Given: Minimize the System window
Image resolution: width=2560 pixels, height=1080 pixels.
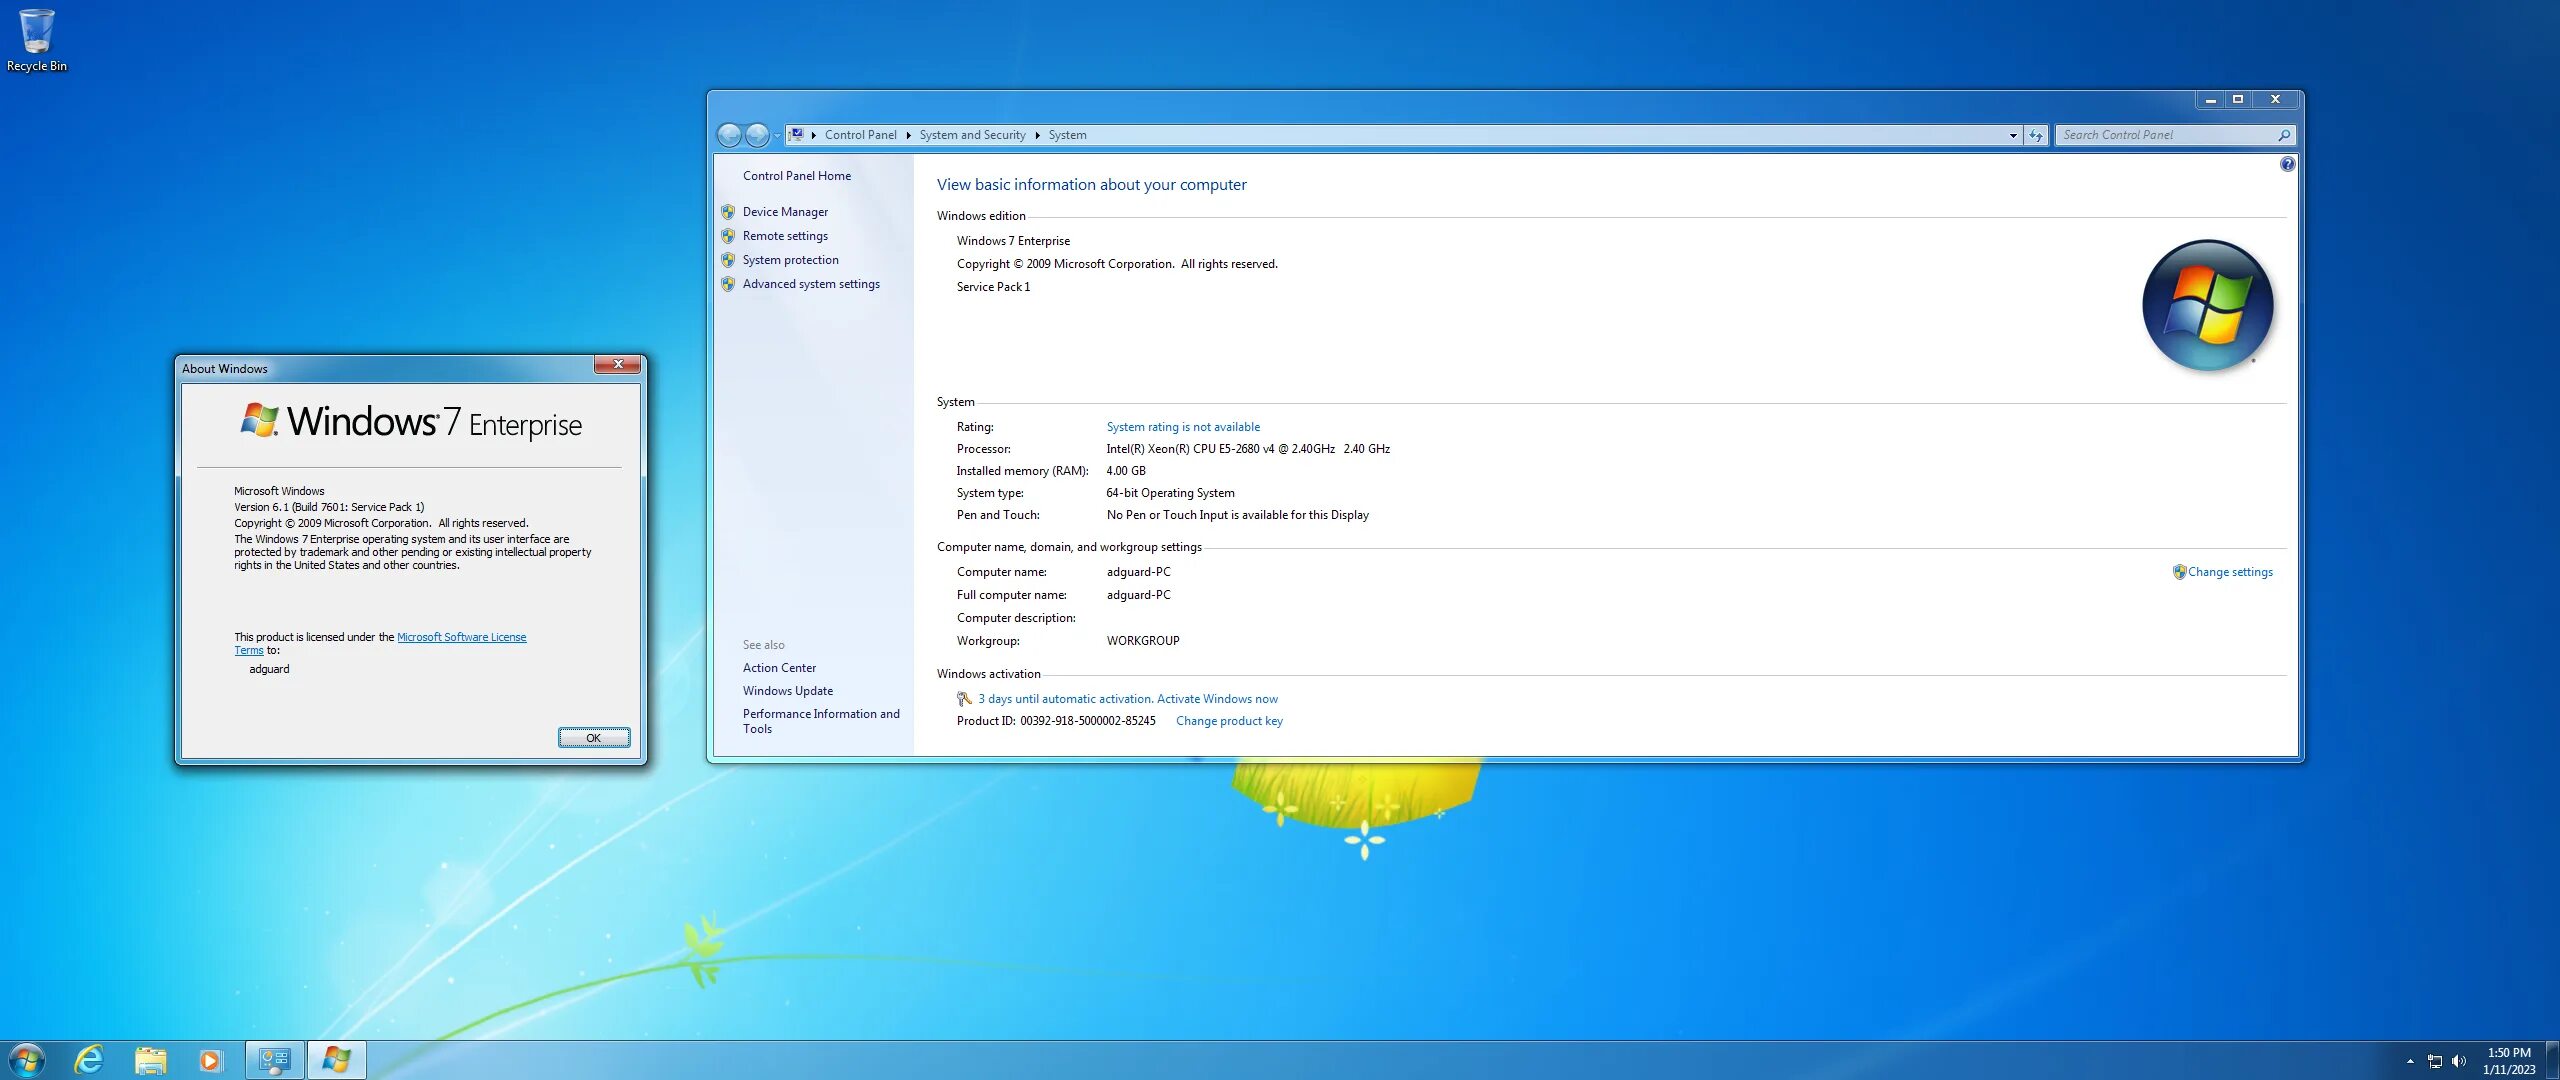Looking at the screenshot, I should pyautogui.click(x=2211, y=99).
